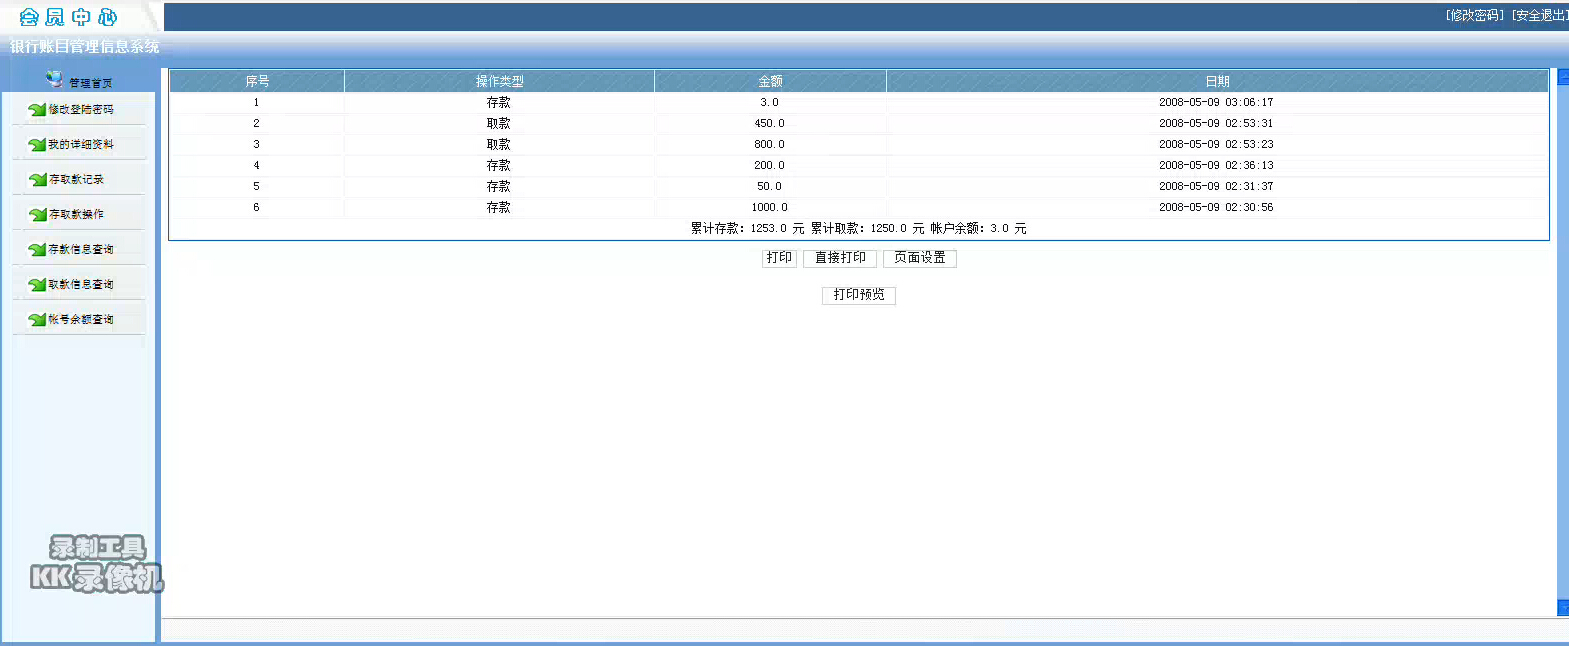1569x646 pixels.
Task: Click 存款 in row 1's operation type
Action: coord(499,102)
